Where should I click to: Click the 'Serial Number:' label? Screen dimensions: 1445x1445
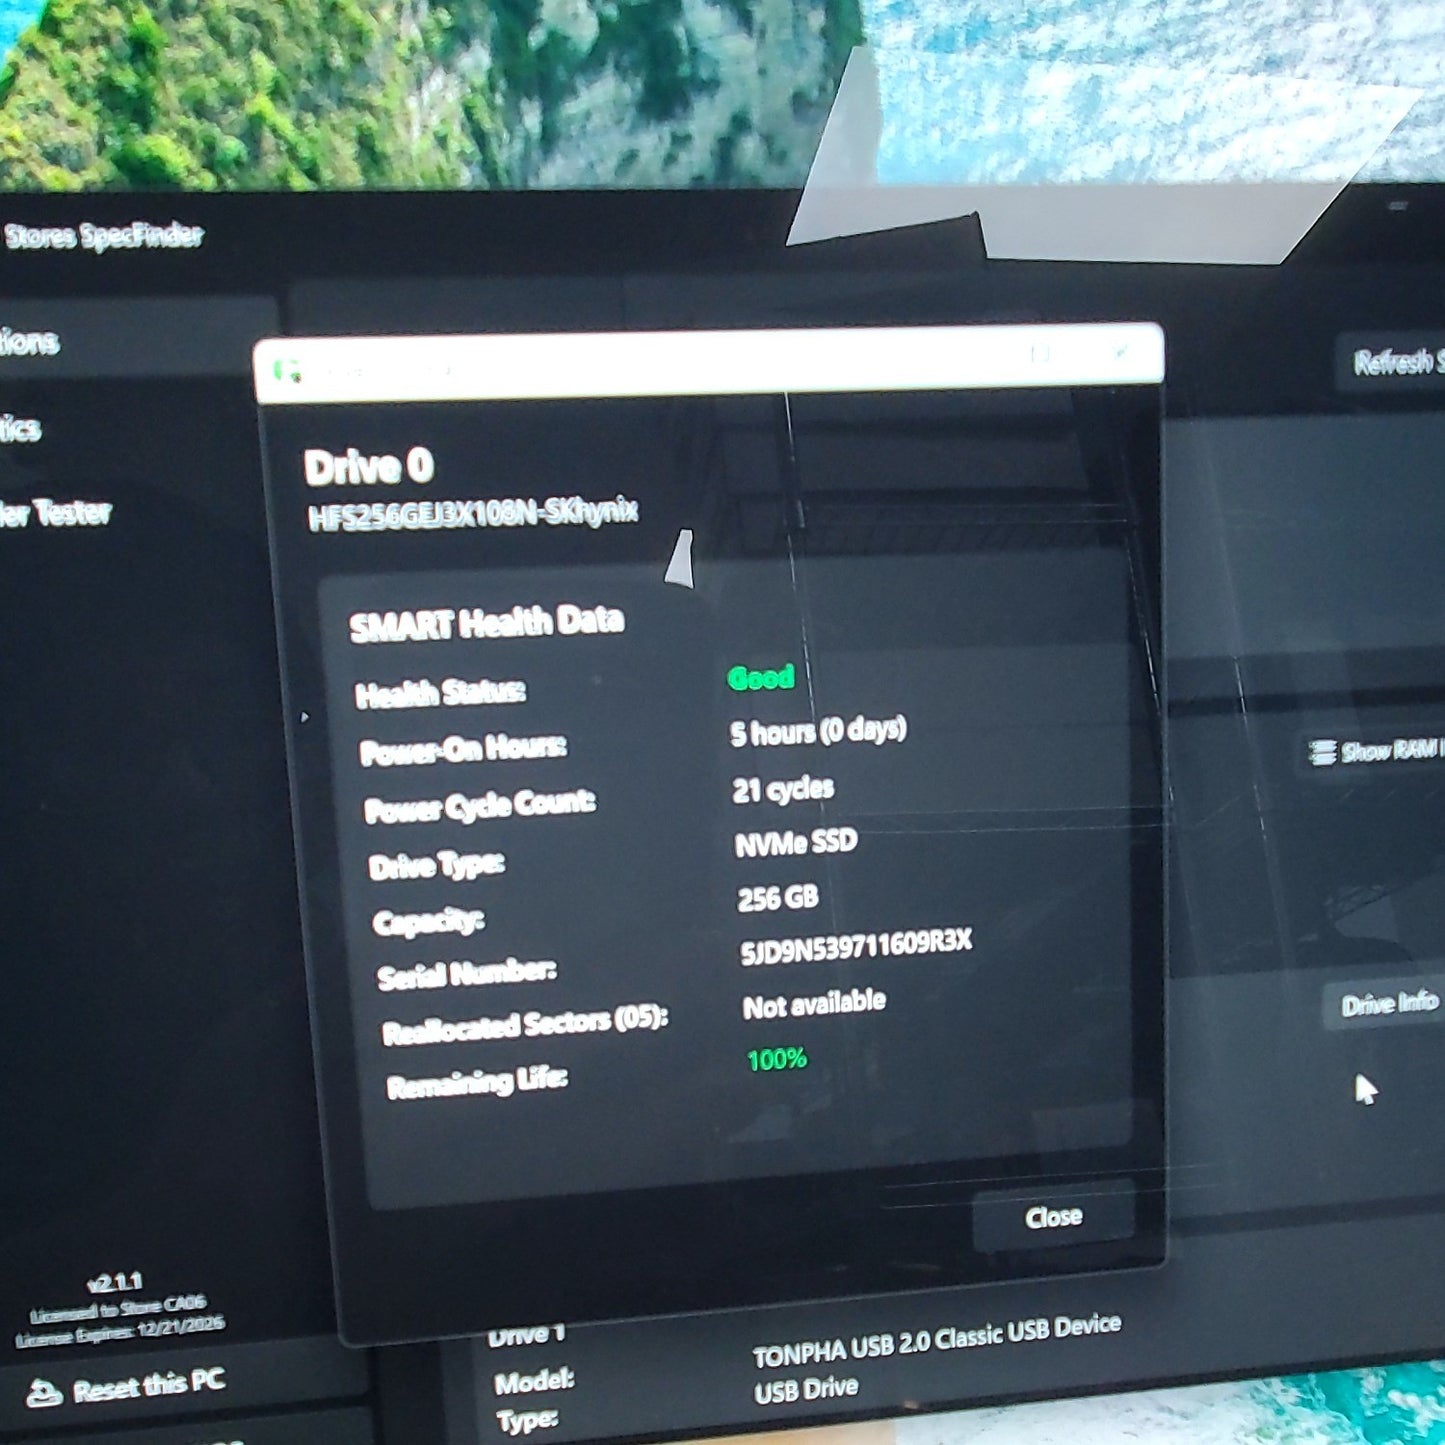click(x=466, y=973)
